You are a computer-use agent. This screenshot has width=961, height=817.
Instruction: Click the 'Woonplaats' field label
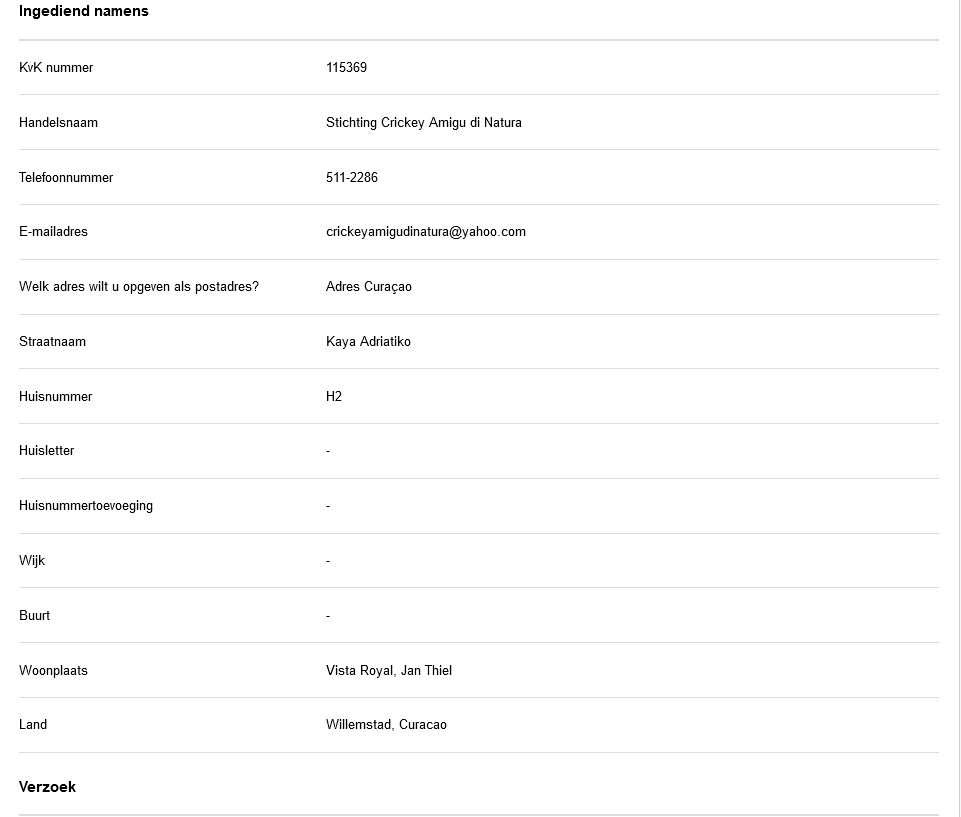pos(53,671)
